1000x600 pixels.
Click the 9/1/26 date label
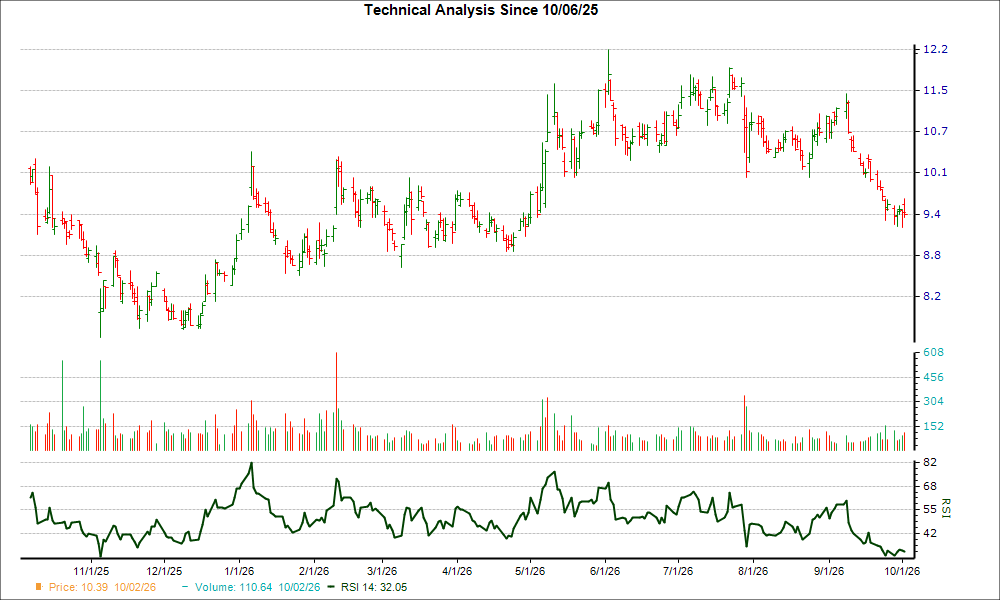828,571
